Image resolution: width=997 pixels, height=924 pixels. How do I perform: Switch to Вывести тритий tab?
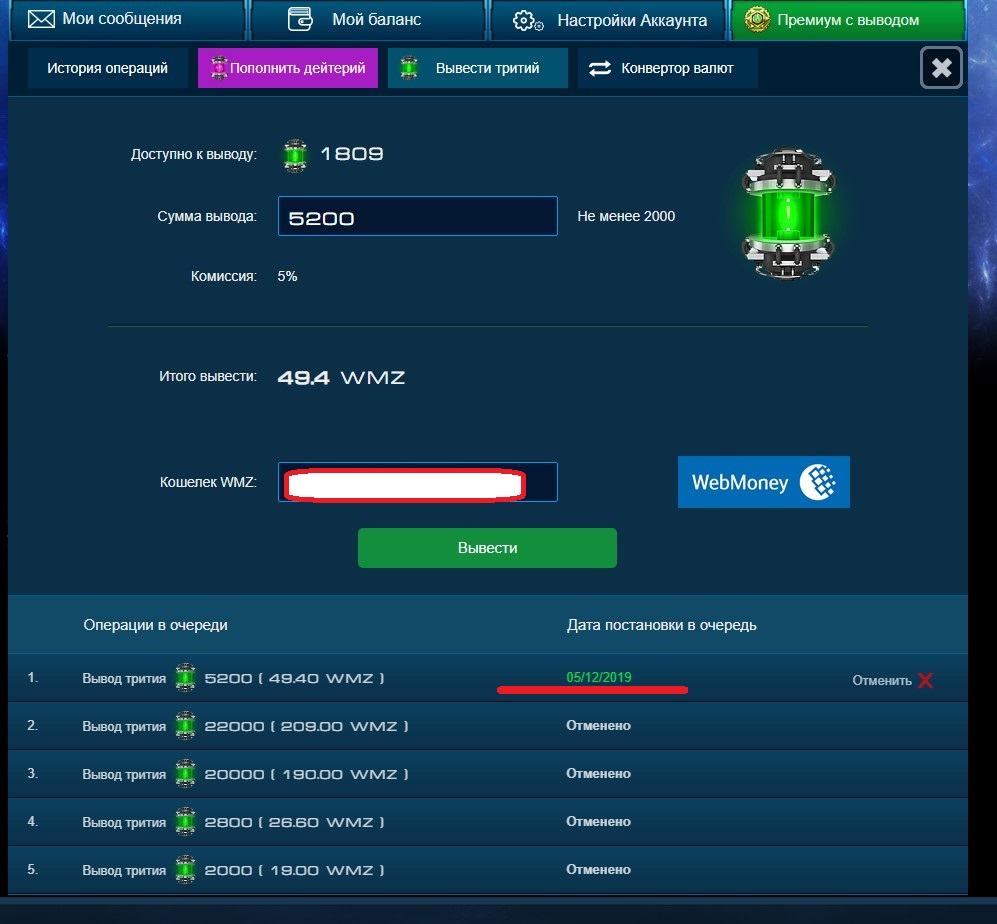point(478,68)
